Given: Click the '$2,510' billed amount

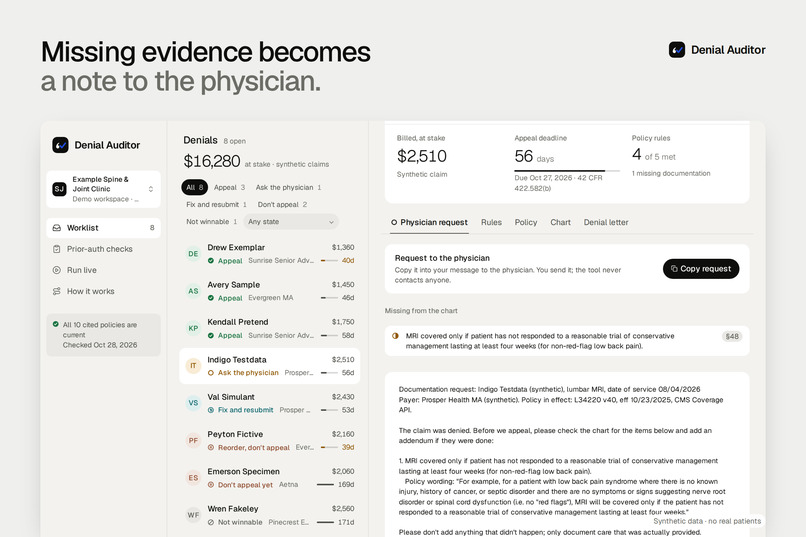Looking at the screenshot, I should [x=422, y=156].
